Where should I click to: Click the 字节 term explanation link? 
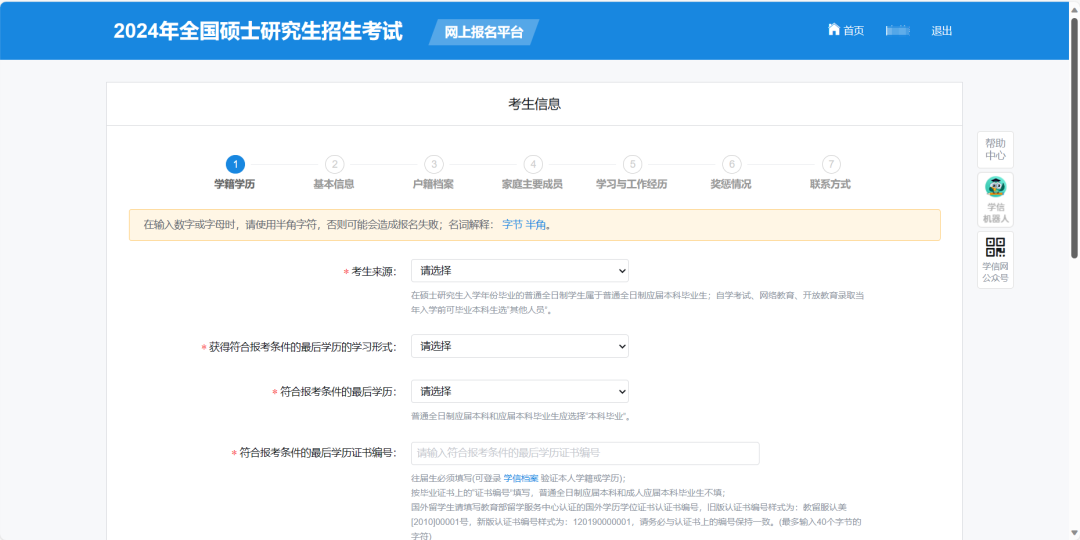coord(512,225)
